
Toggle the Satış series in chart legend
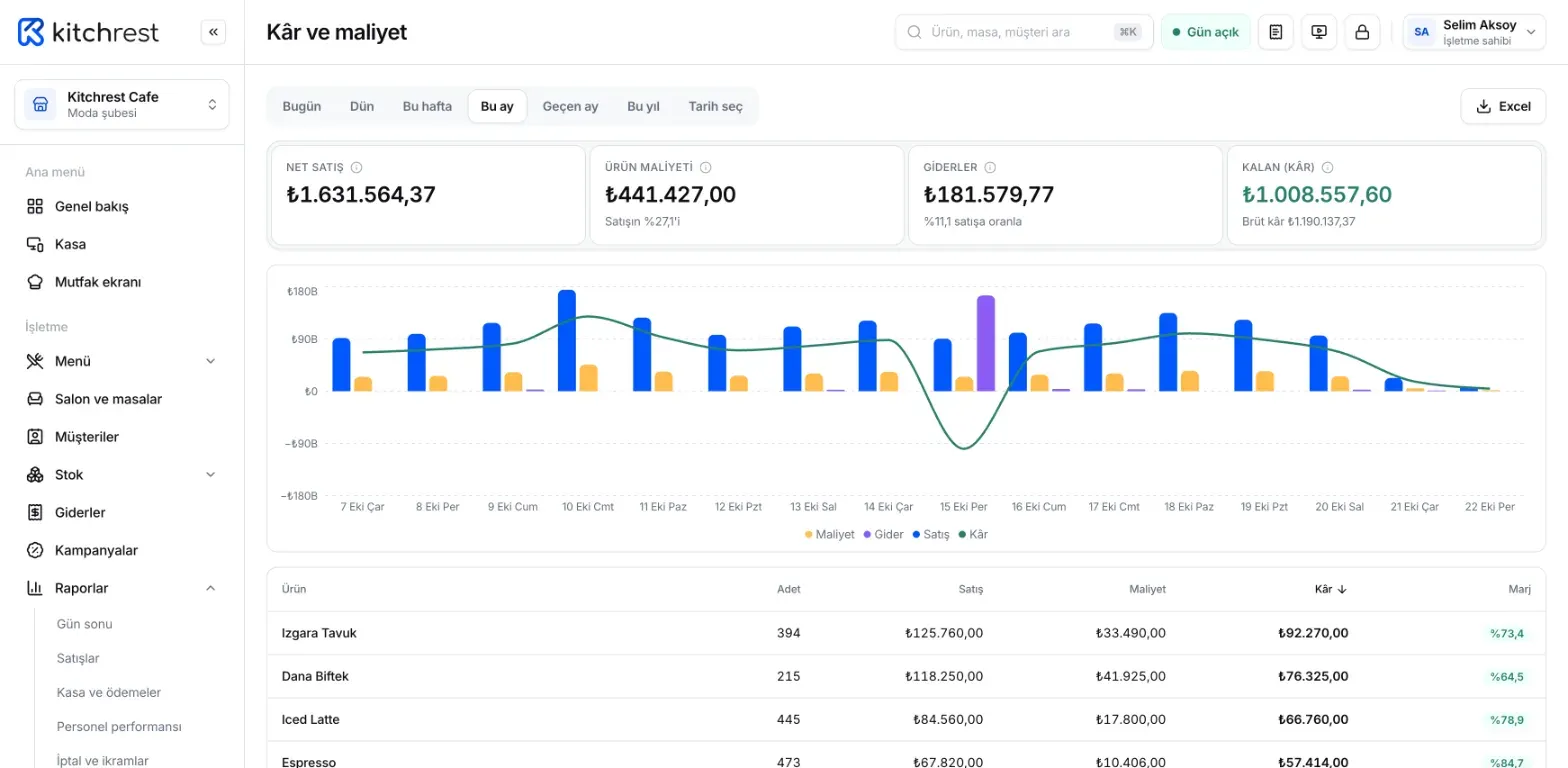pyautogui.click(x=930, y=535)
